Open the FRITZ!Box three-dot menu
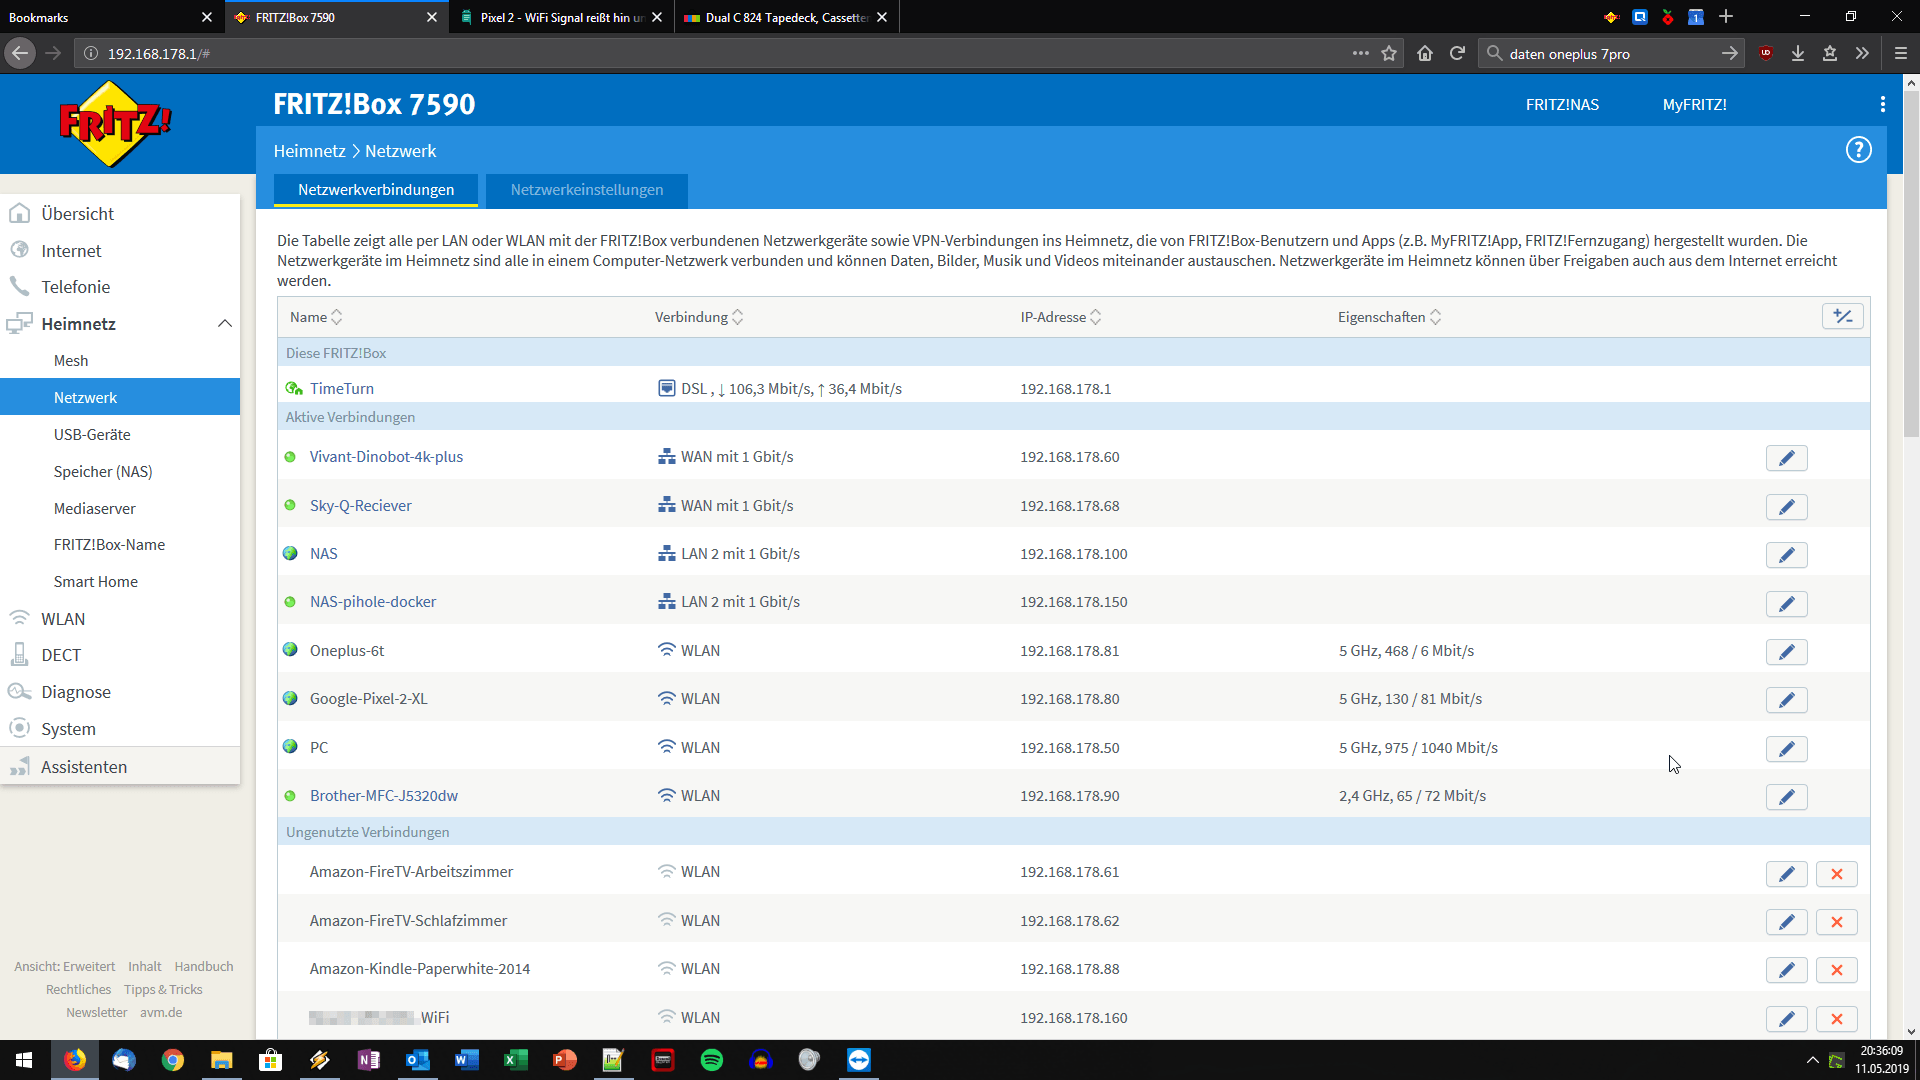The image size is (1920, 1080). tap(1882, 104)
